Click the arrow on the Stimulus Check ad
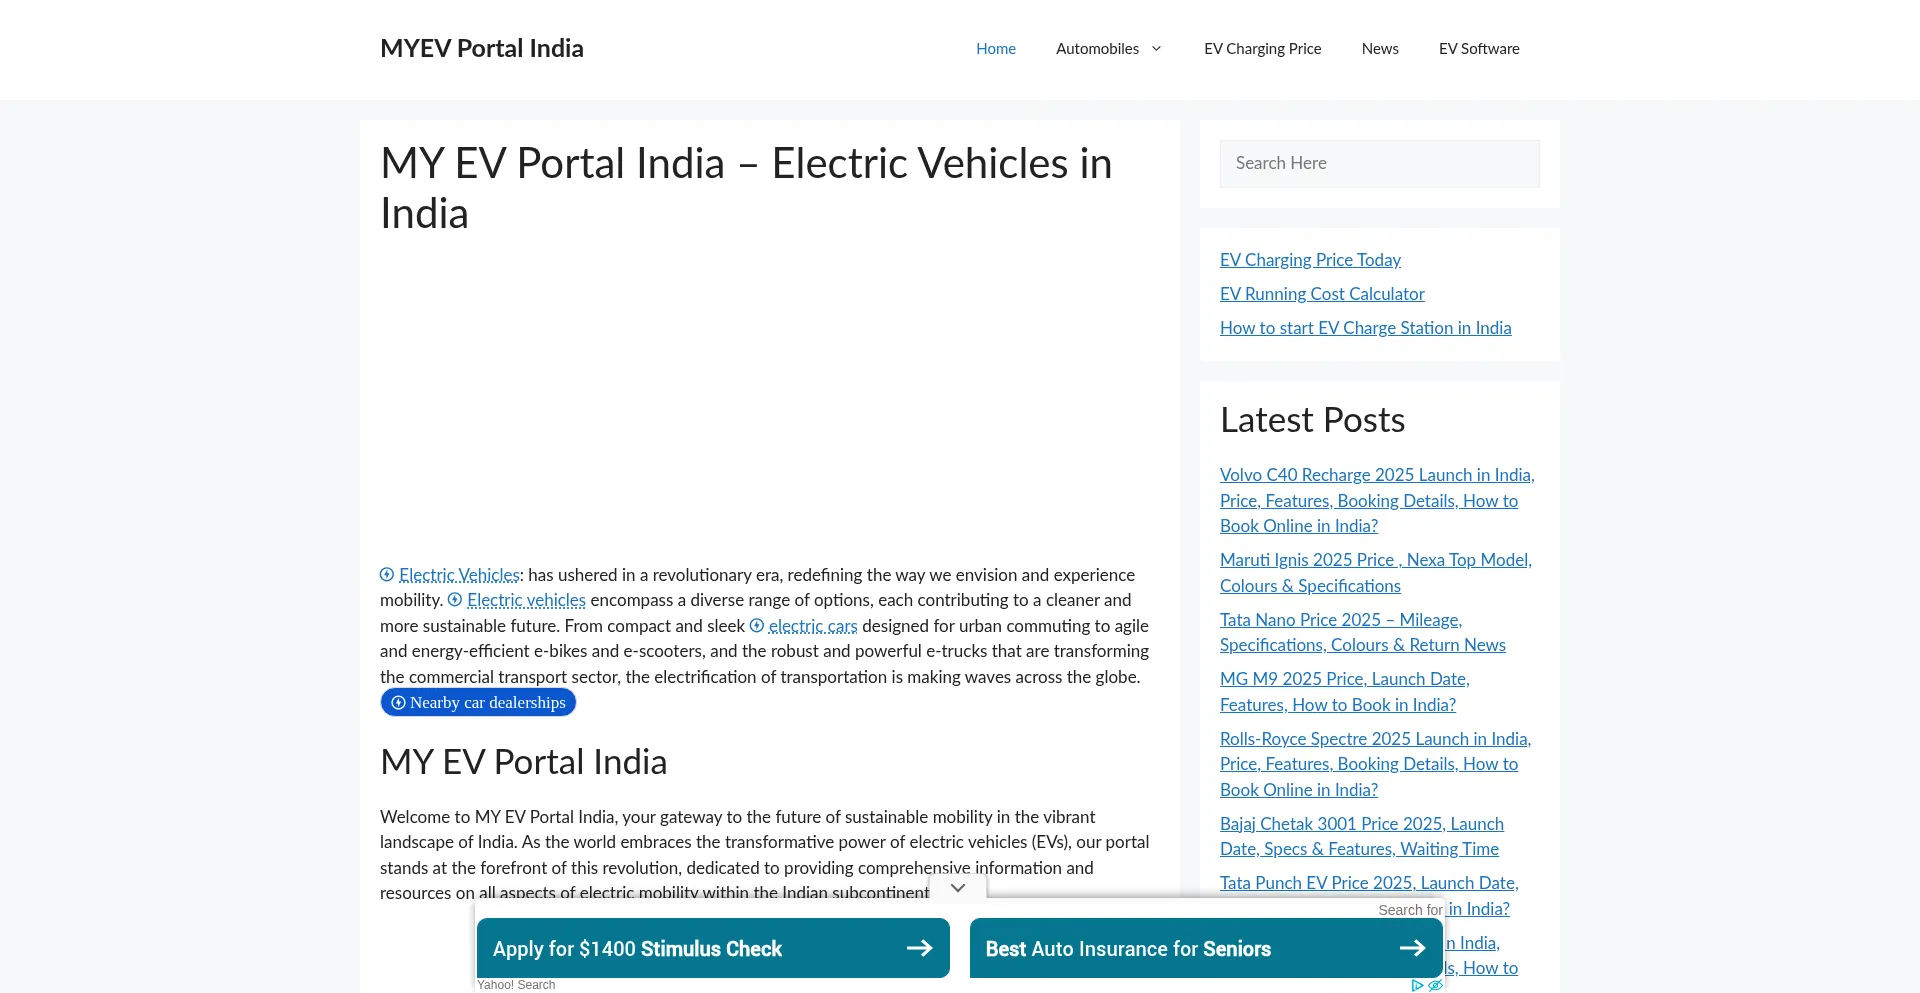 point(919,948)
